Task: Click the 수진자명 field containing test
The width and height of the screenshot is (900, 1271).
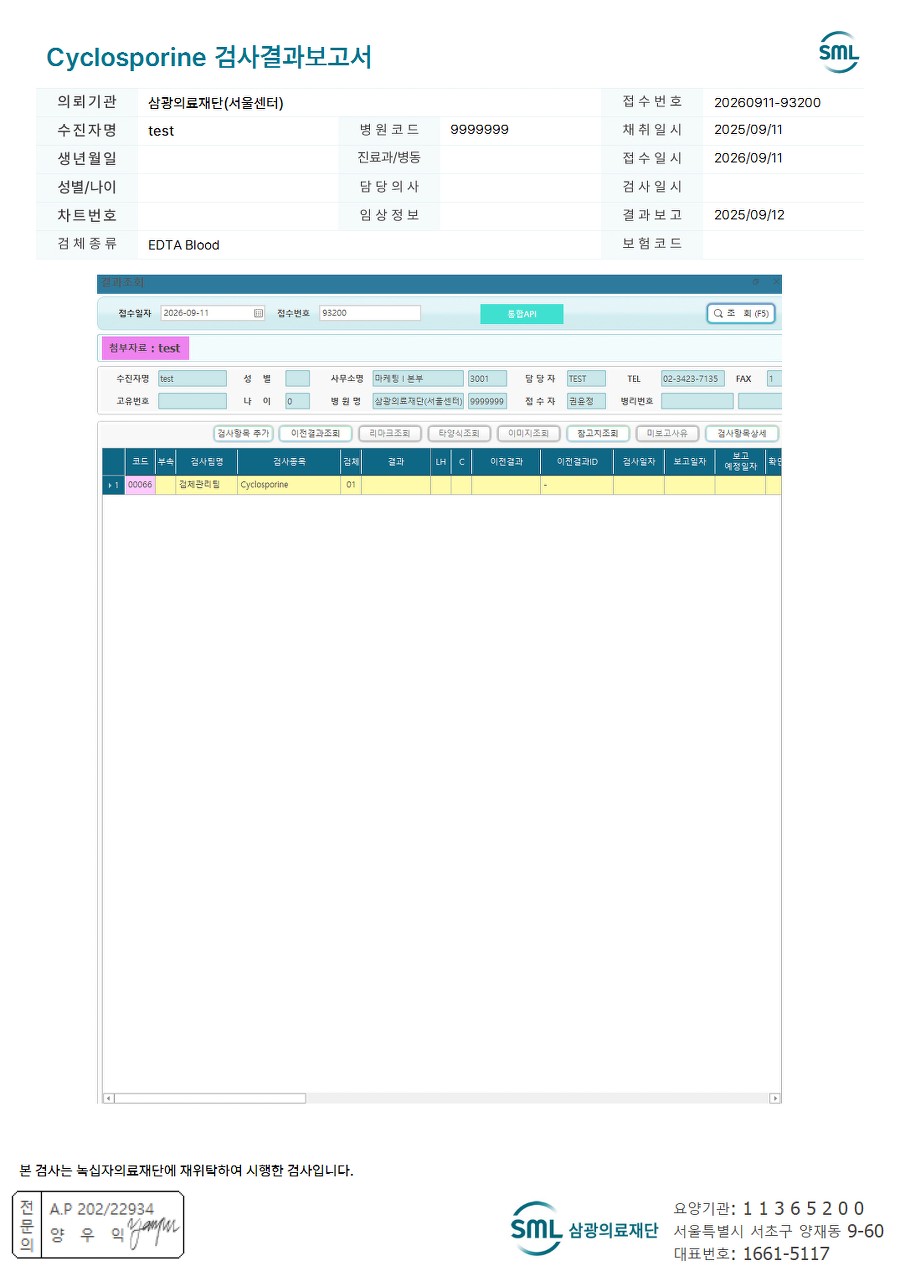Action: [x=193, y=379]
